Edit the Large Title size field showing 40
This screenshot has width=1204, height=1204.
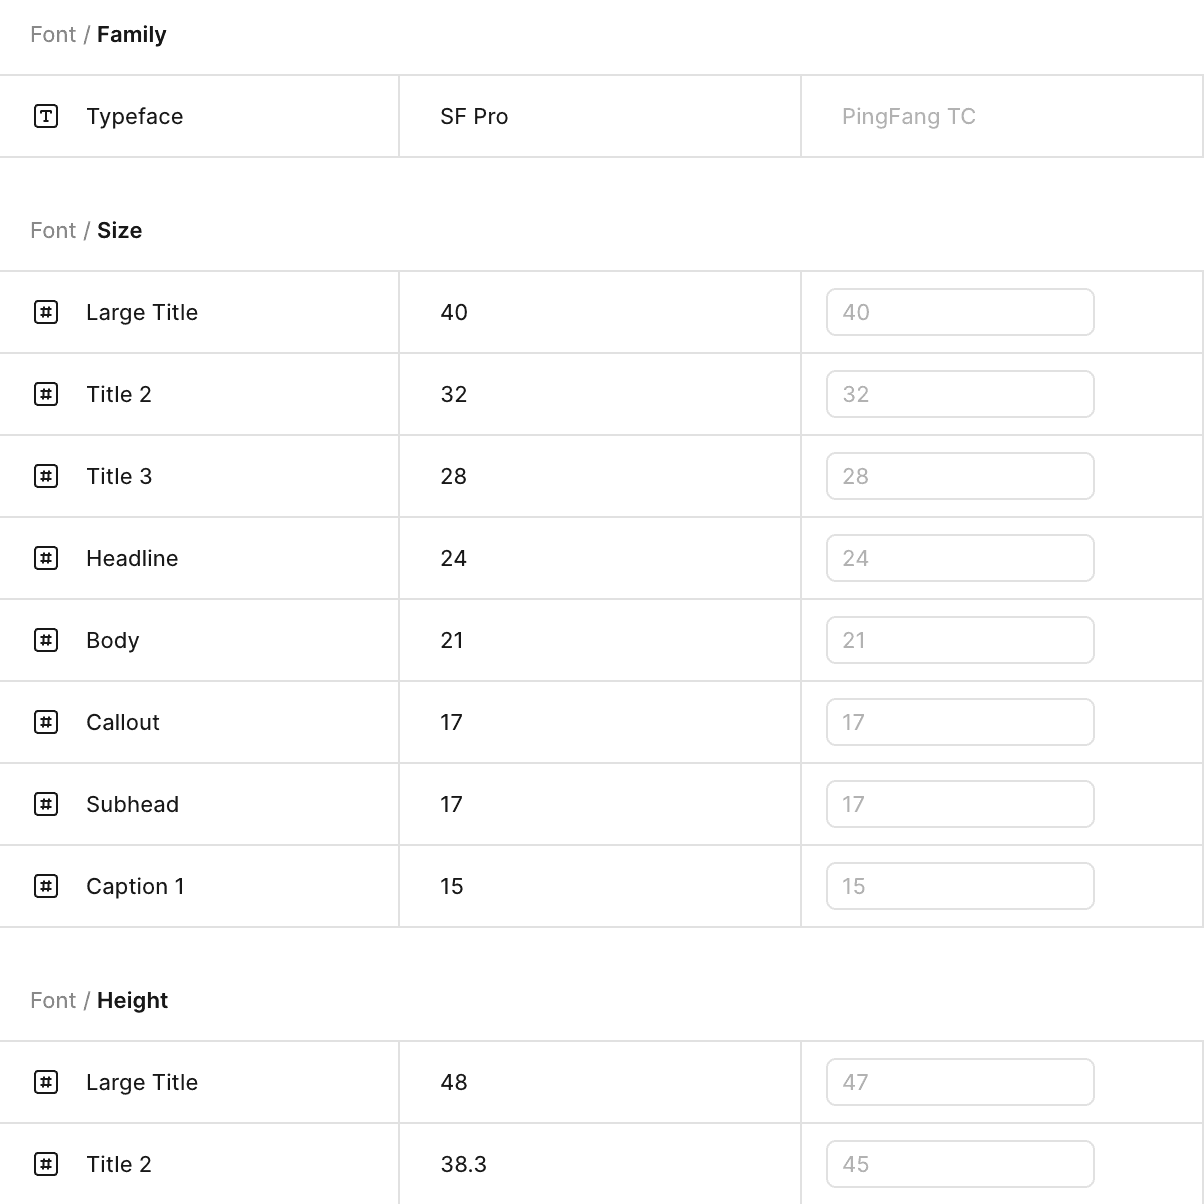[x=960, y=312]
